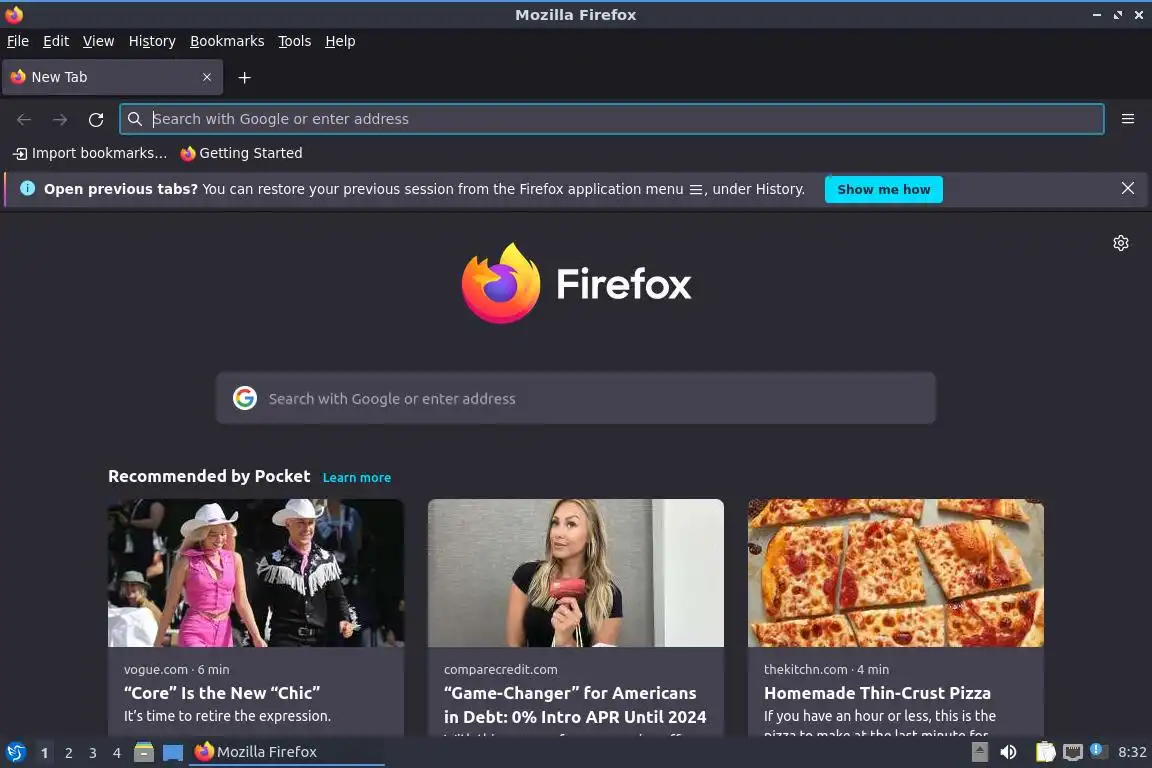Click the removable media tray icon
Screen dimensions: 1152x768
click(x=979, y=752)
